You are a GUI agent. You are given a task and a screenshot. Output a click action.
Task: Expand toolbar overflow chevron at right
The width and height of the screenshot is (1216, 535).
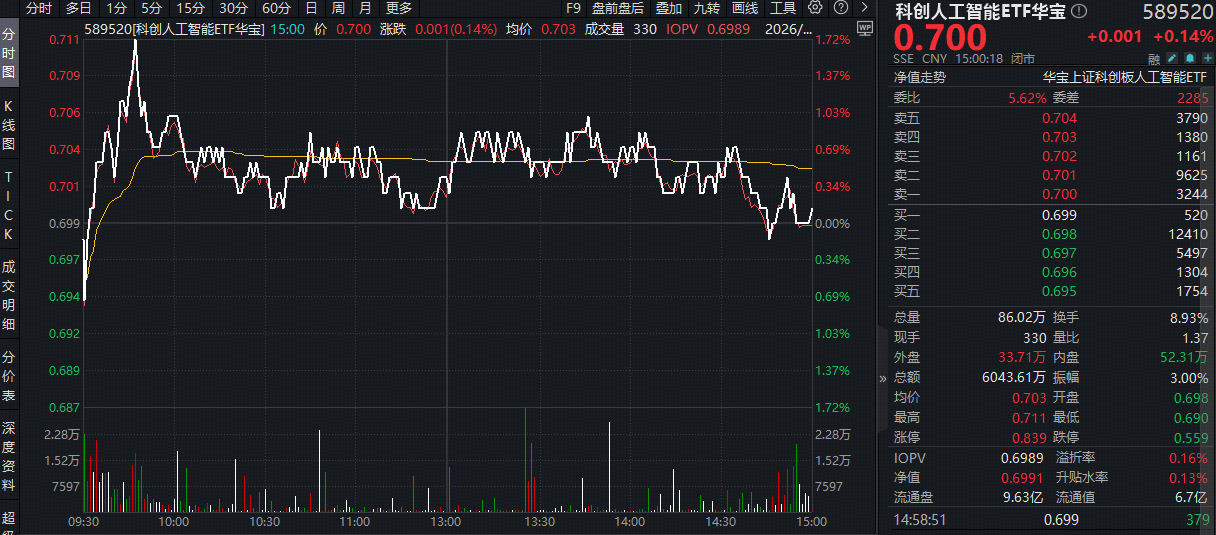[863, 8]
